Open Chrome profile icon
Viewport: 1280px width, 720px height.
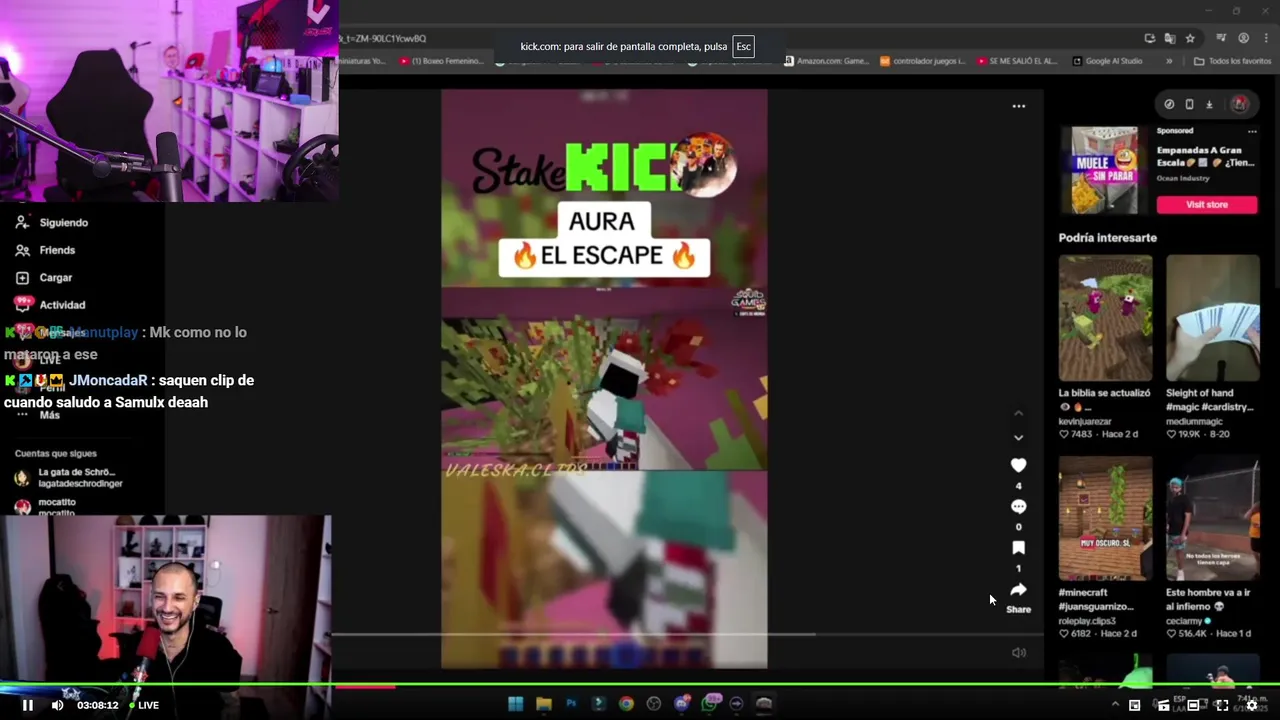click(1243, 38)
